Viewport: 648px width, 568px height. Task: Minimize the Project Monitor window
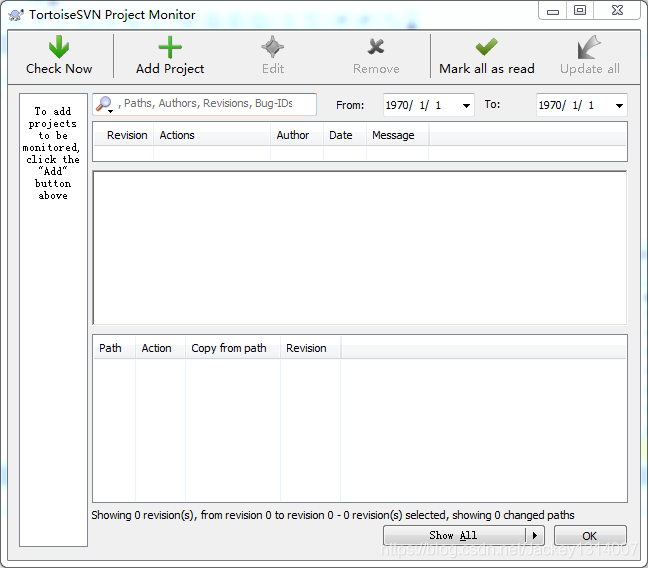click(x=553, y=10)
